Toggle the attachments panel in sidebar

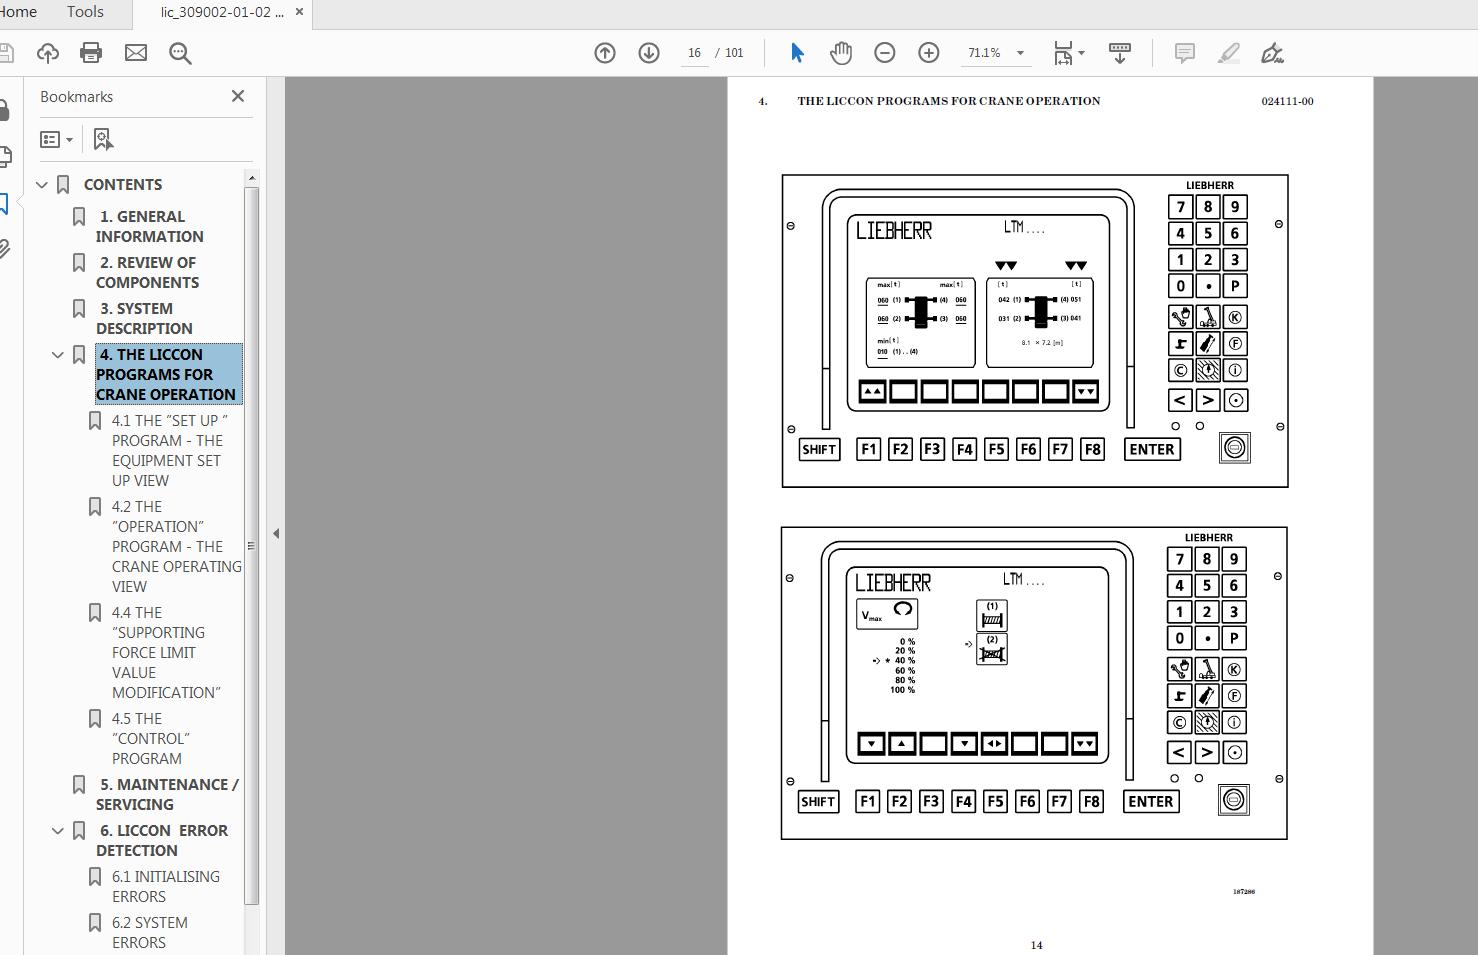[7, 250]
